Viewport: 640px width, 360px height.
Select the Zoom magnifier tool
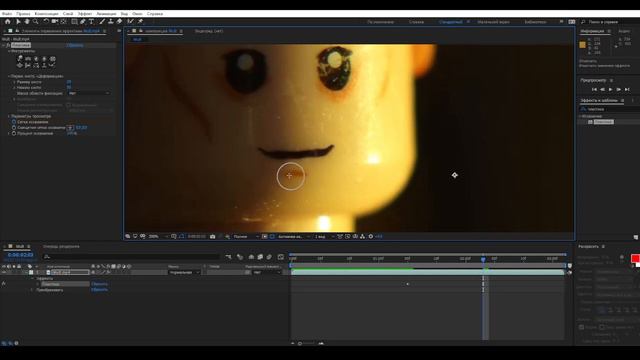point(36,22)
